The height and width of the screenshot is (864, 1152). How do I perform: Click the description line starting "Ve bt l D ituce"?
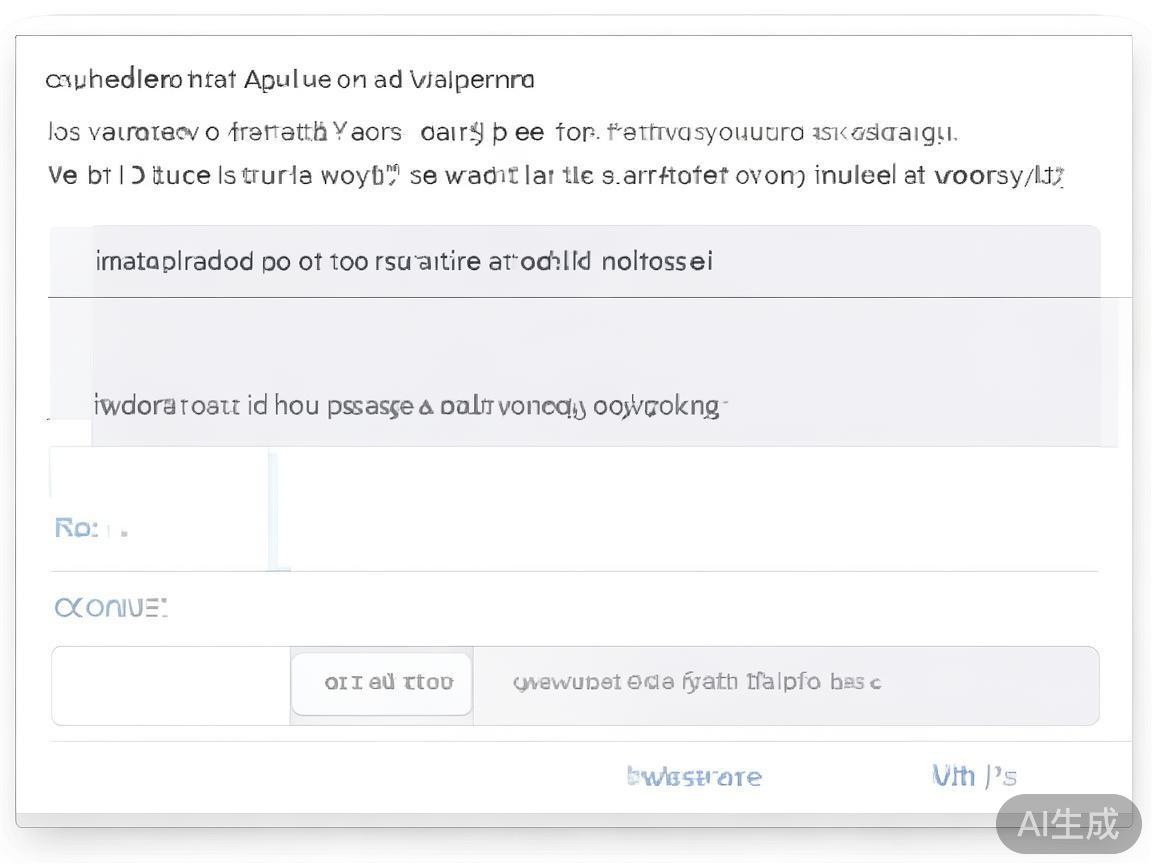point(553,177)
